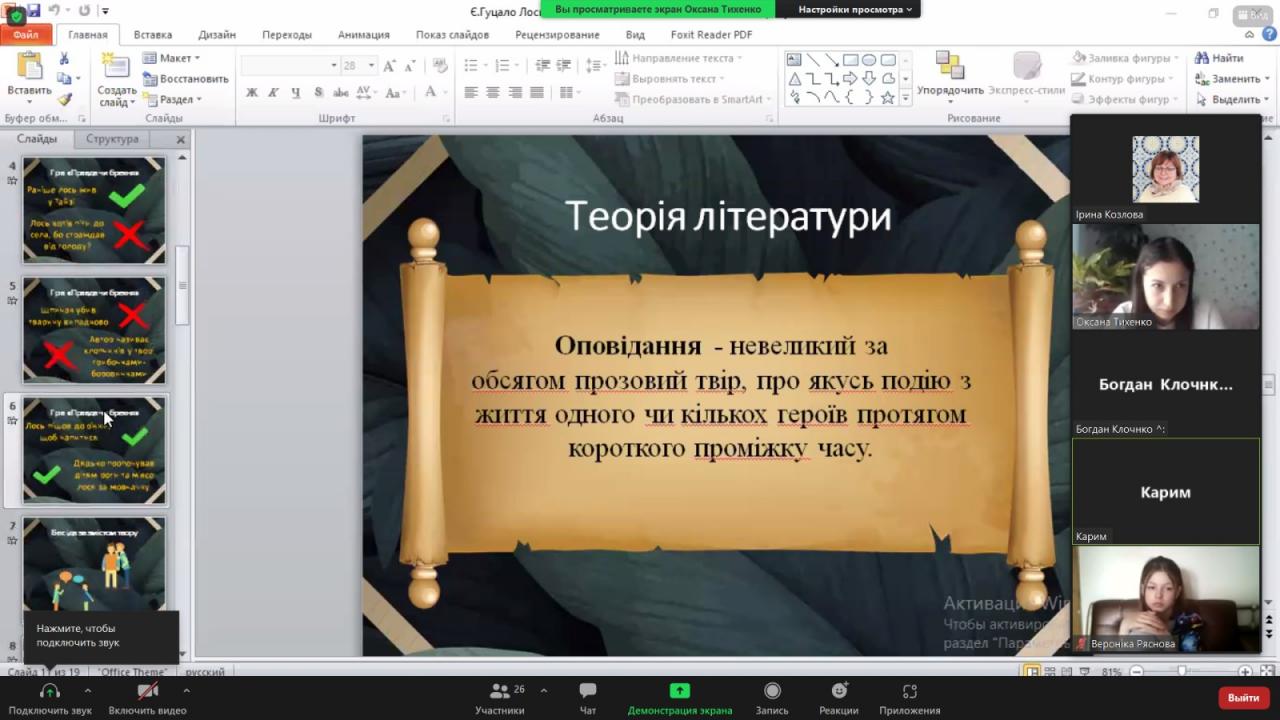Open the Reactions menu in Zoom
1280x720 pixels.
click(838, 697)
